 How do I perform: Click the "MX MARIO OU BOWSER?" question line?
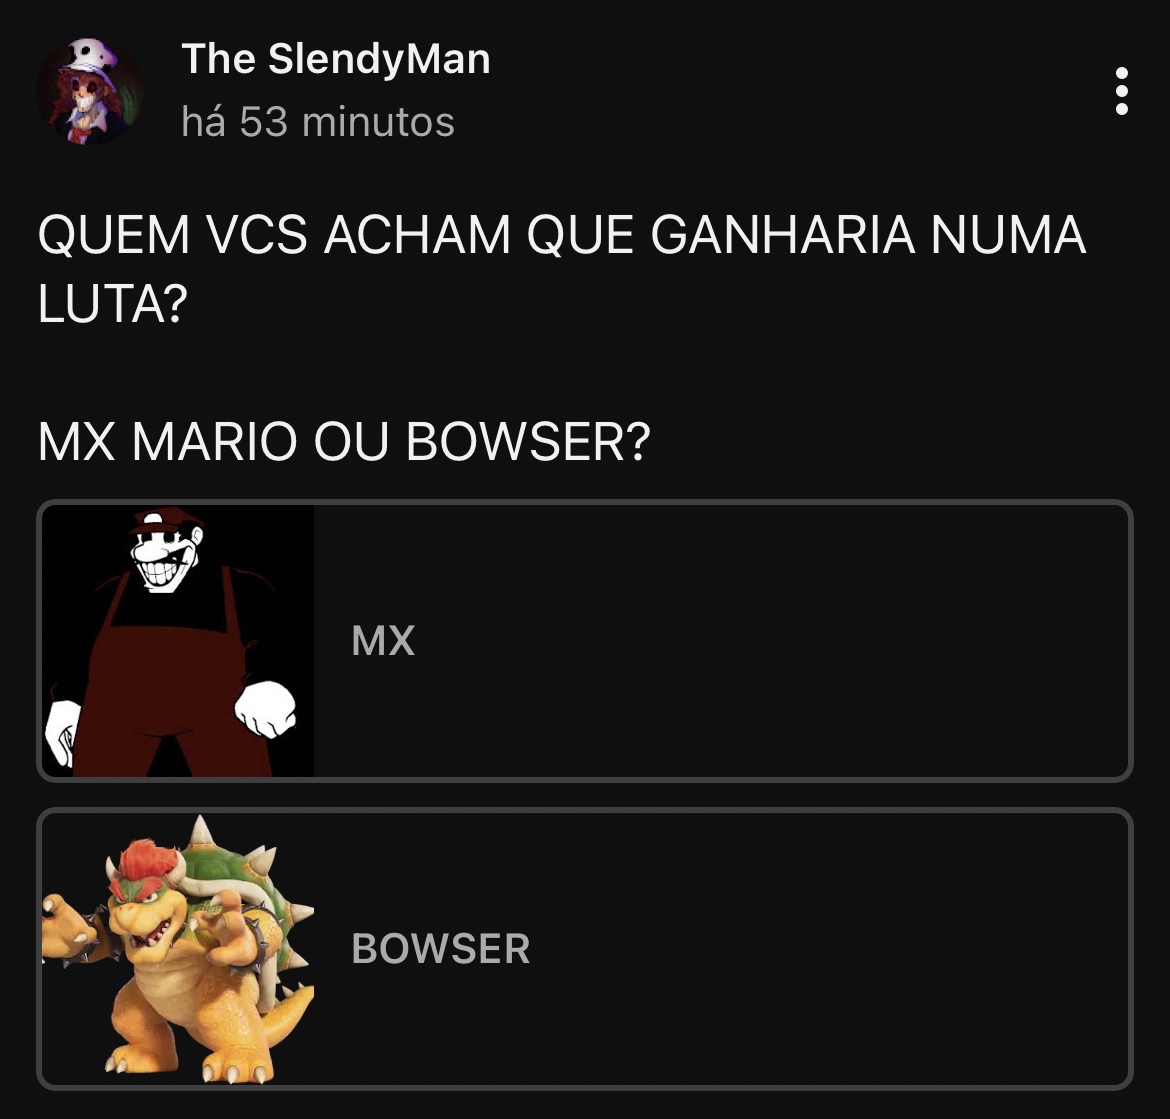(x=344, y=442)
